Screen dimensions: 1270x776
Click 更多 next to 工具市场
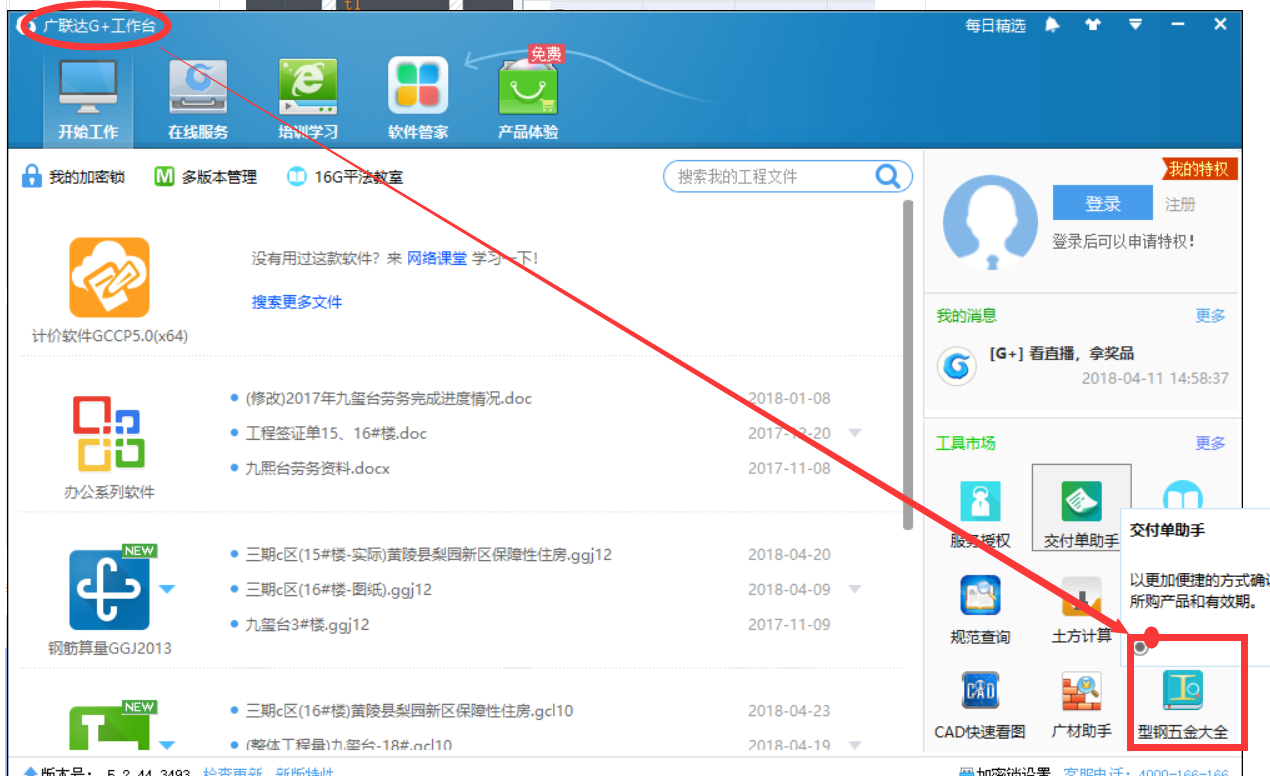click(1210, 443)
